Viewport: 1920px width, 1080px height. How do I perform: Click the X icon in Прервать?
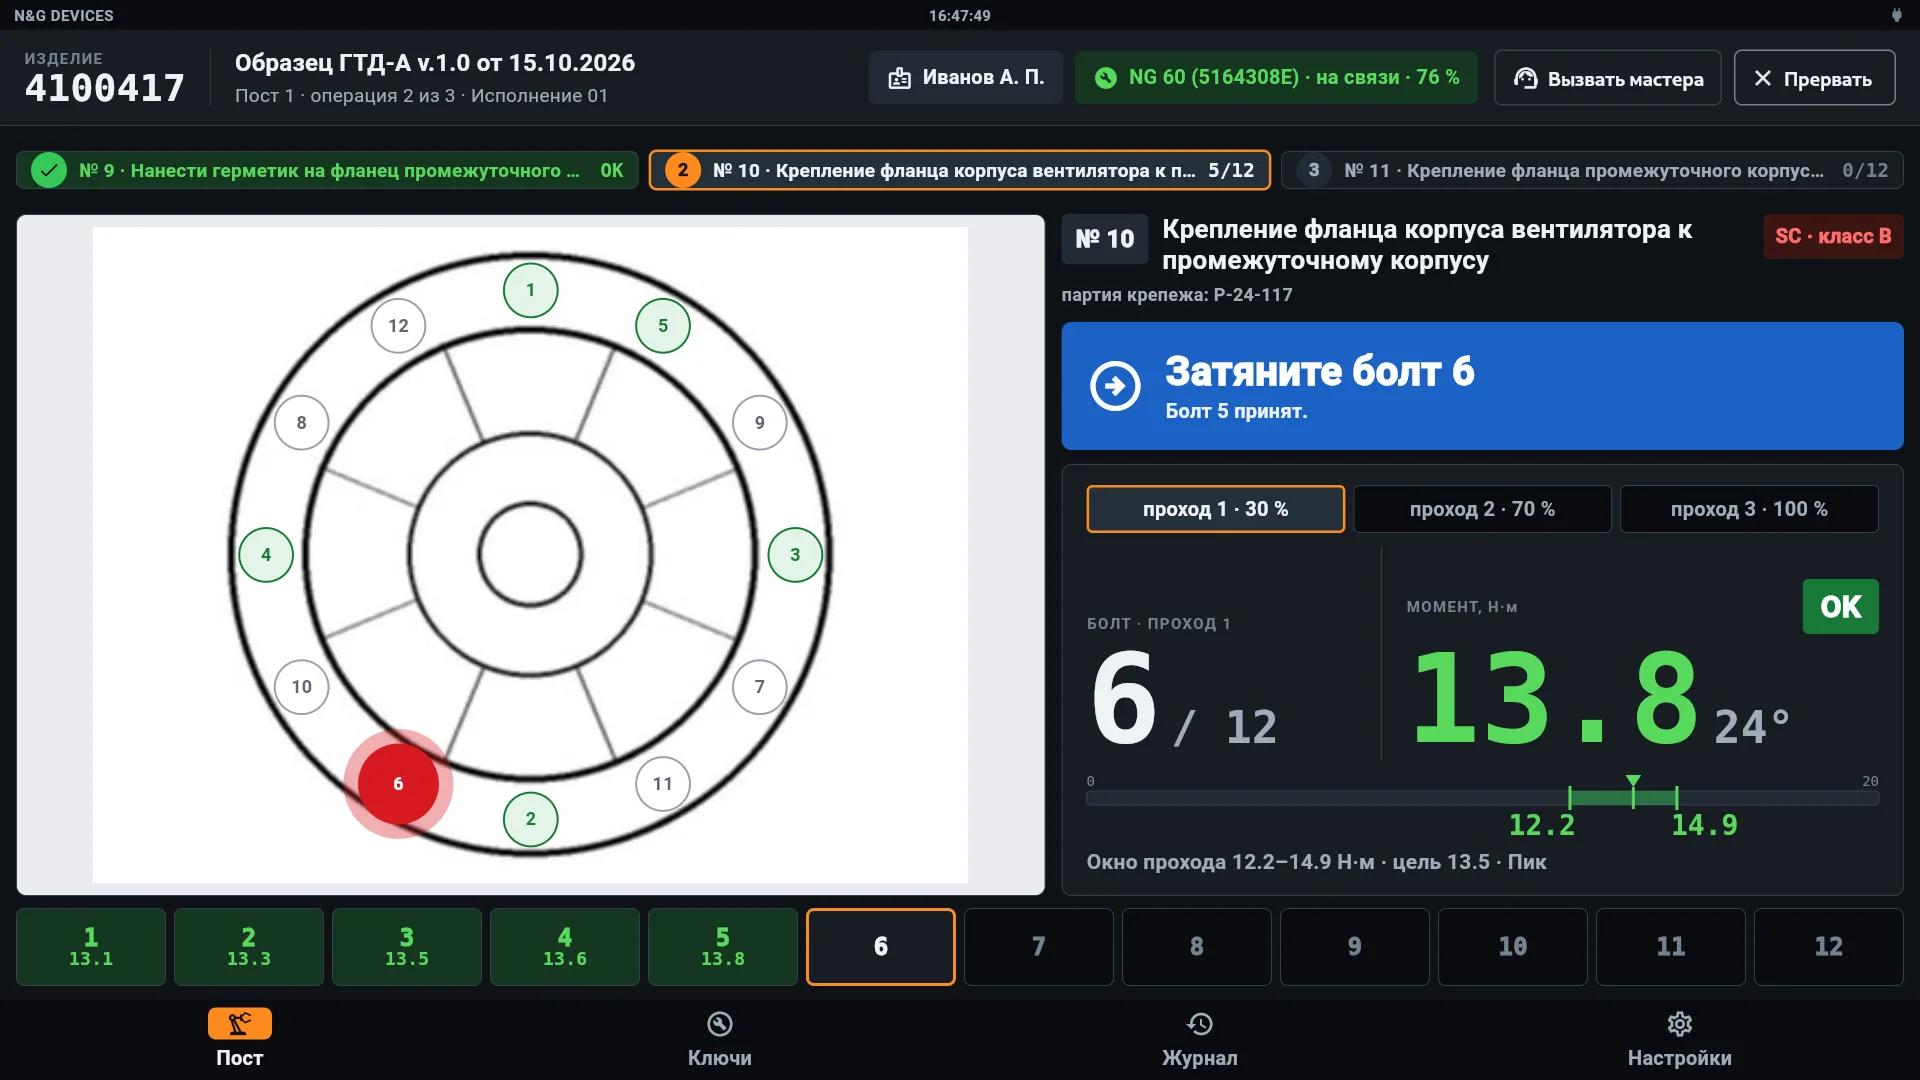(1762, 78)
